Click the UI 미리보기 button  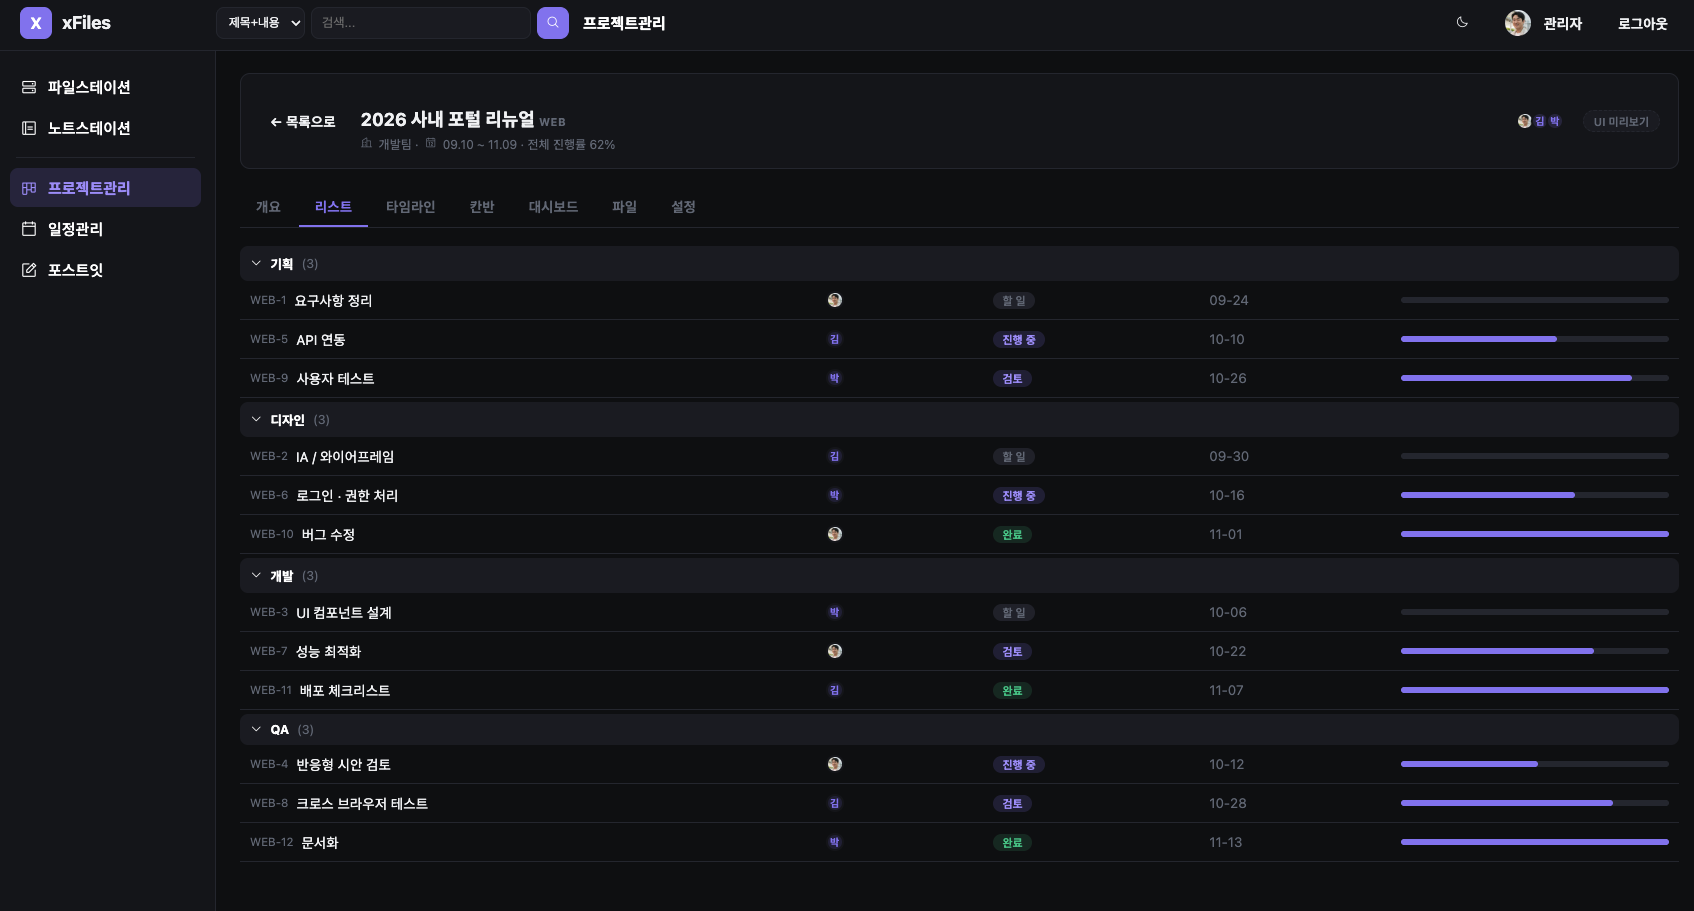(x=1621, y=121)
